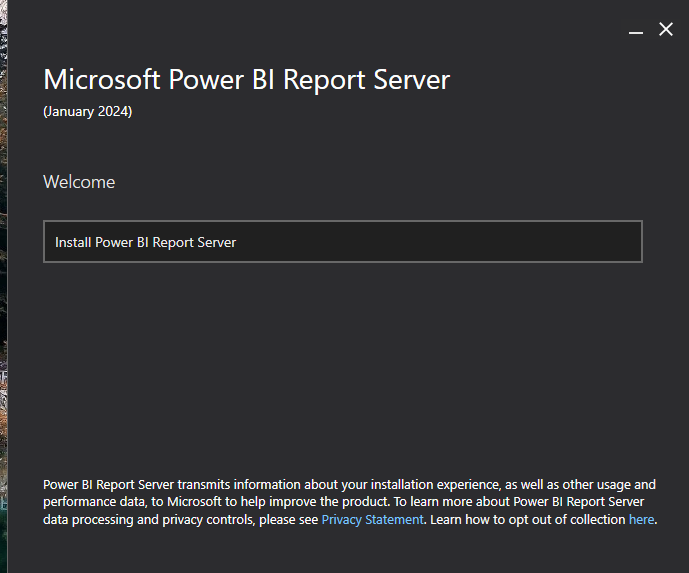Click the 'Welcome' heading
689x573 pixels.
click(79, 182)
